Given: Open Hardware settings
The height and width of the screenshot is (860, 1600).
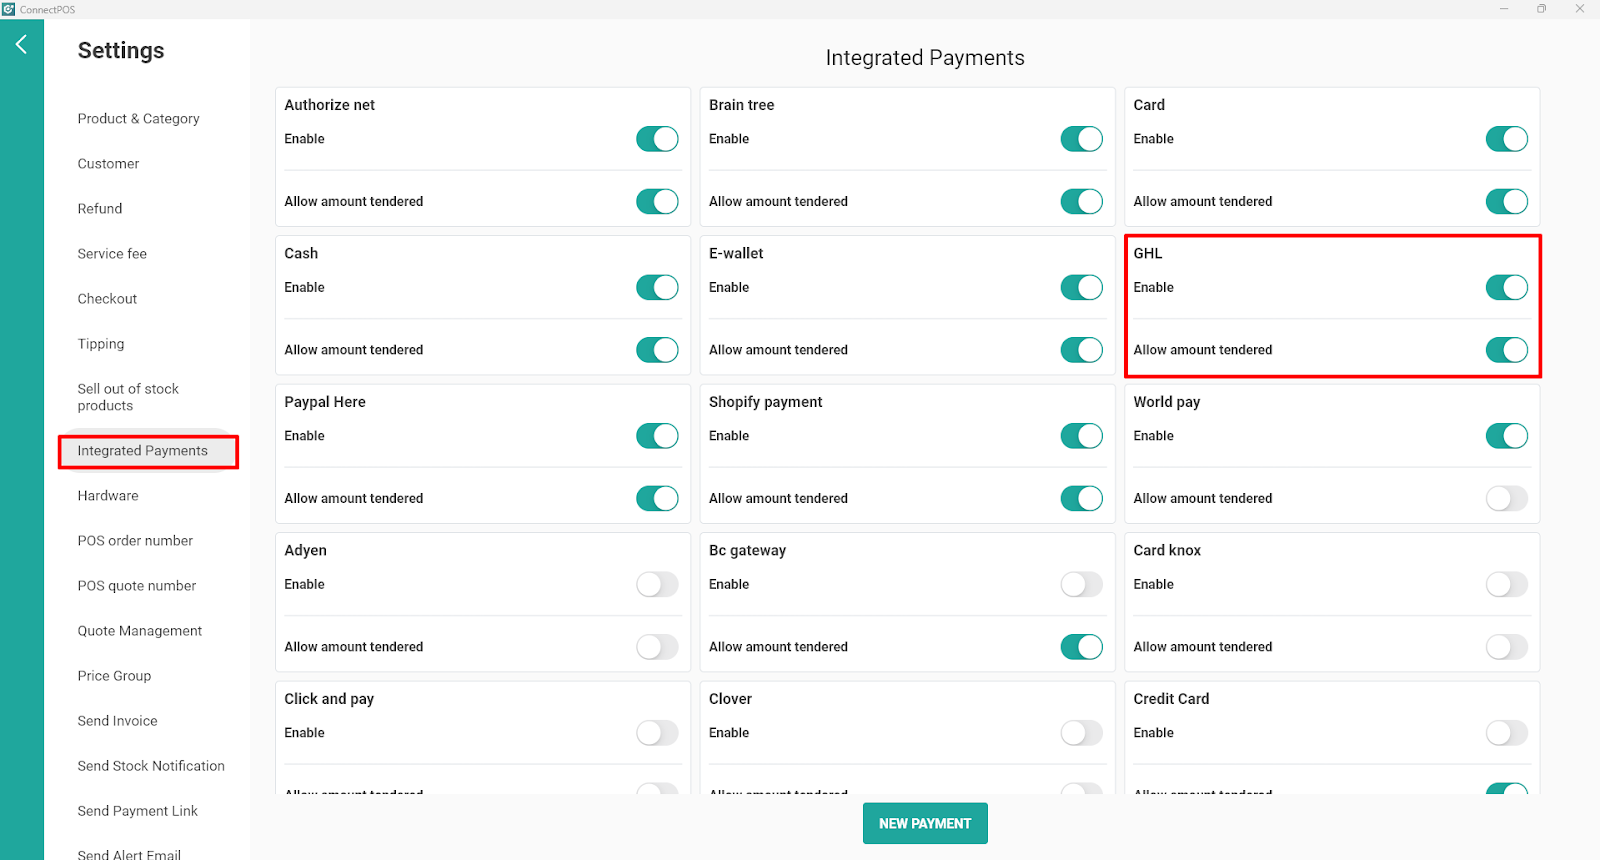Looking at the screenshot, I should (108, 495).
